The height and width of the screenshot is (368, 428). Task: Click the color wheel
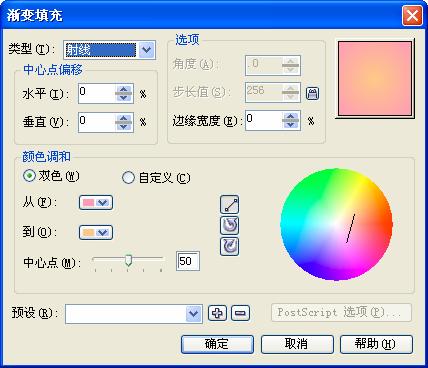point(336,224)
